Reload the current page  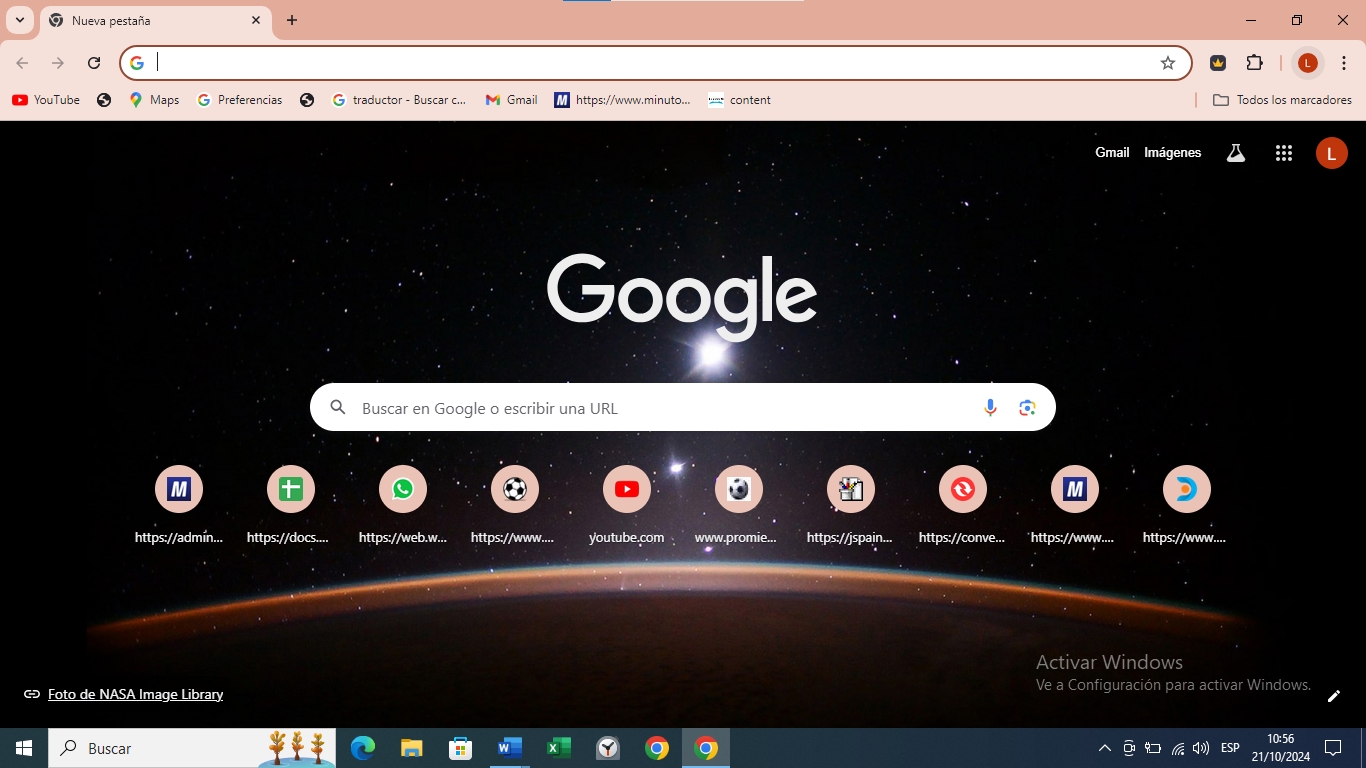(x=94, y=63)
